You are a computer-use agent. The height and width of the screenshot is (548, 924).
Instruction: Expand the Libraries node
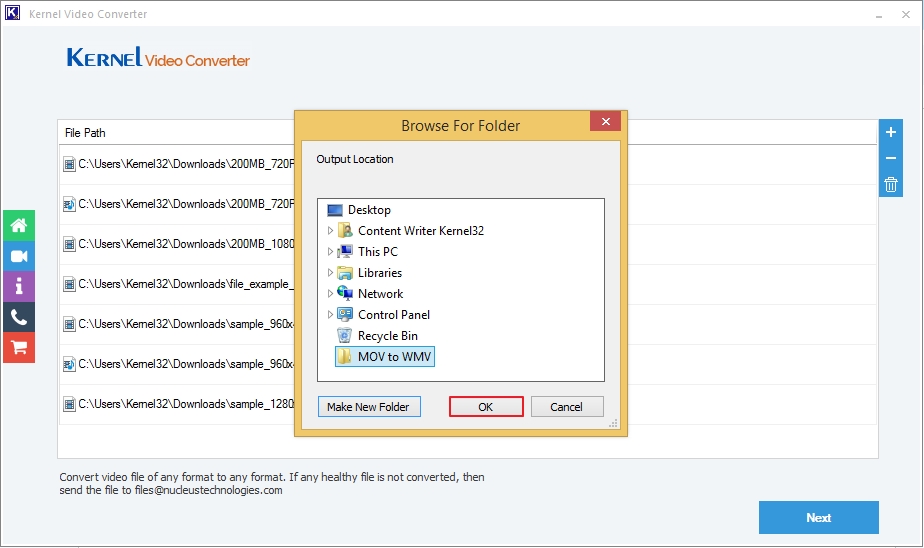(x=330, y=273)
